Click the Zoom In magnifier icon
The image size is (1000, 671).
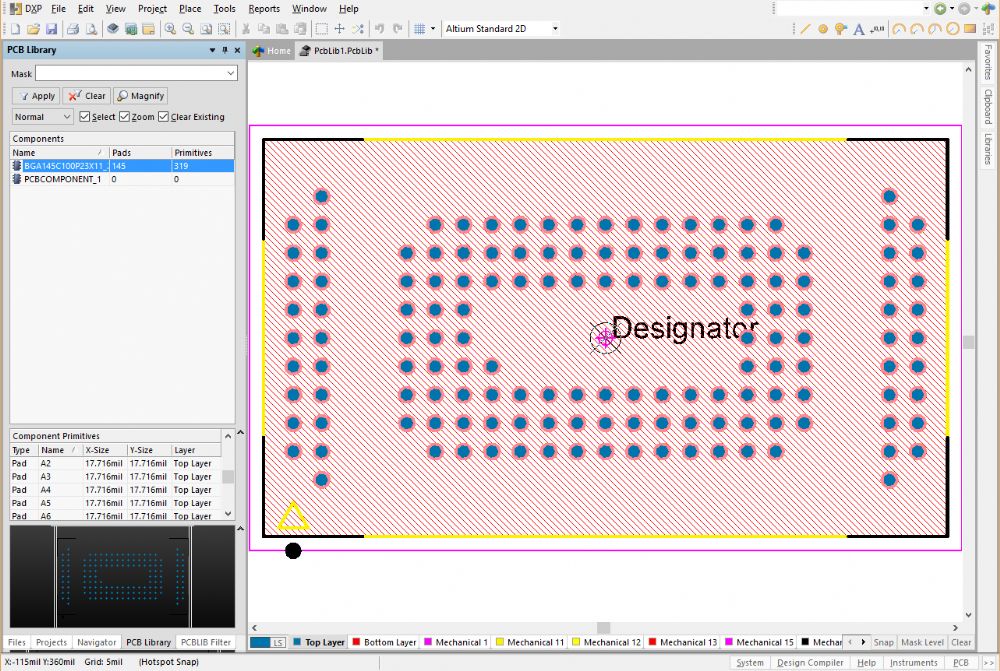[170, 29]
